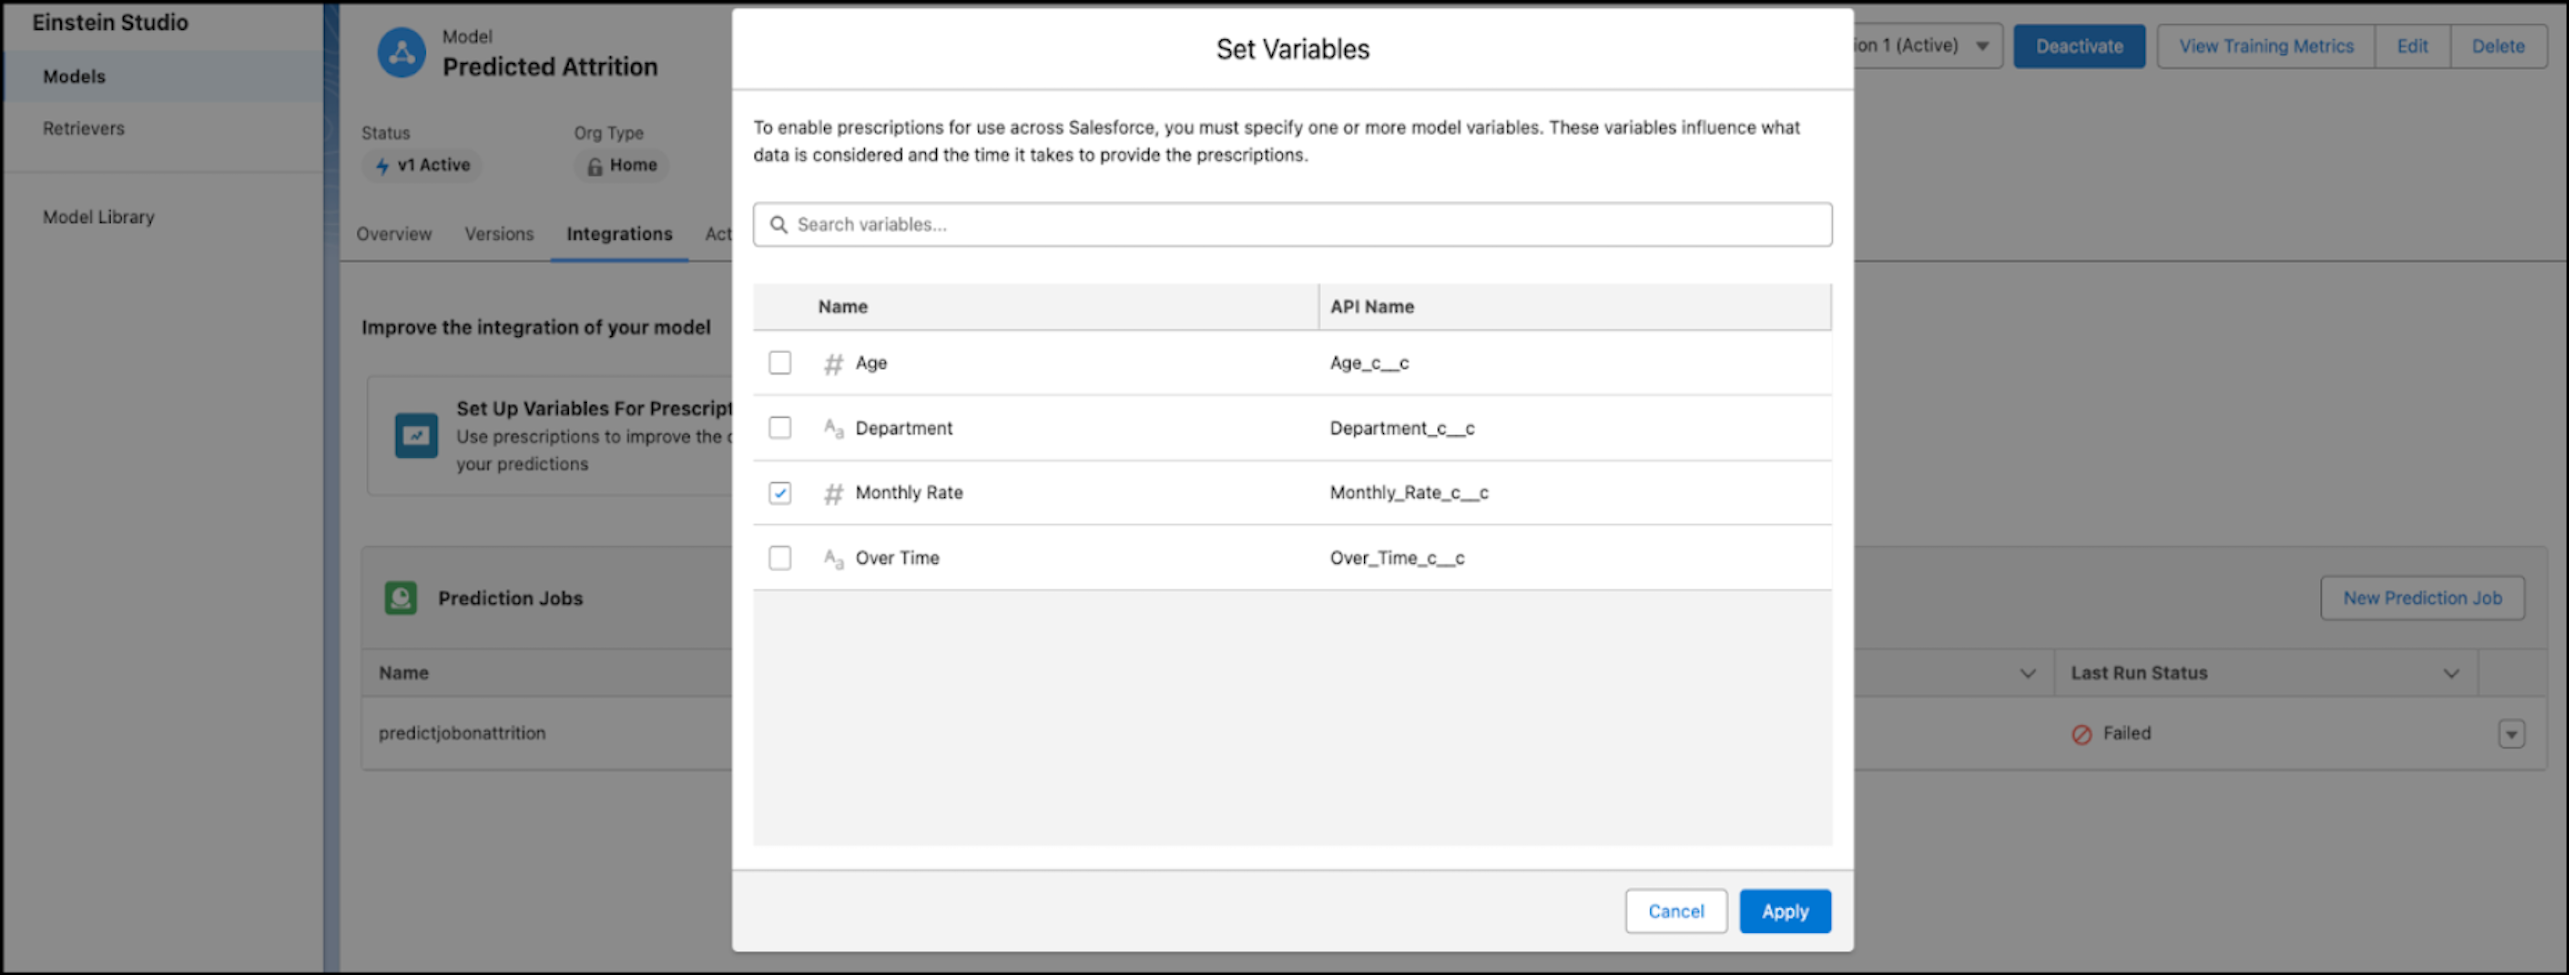Check the Age variable checkbox

point(780,362)
